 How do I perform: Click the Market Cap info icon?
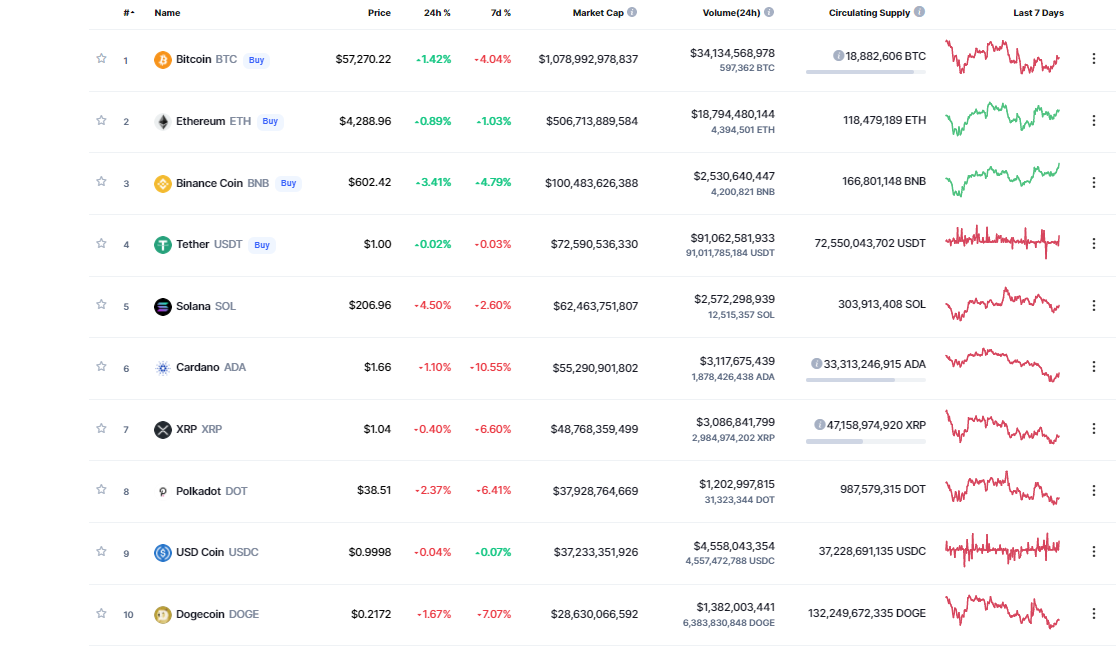(x=632, y=12)
